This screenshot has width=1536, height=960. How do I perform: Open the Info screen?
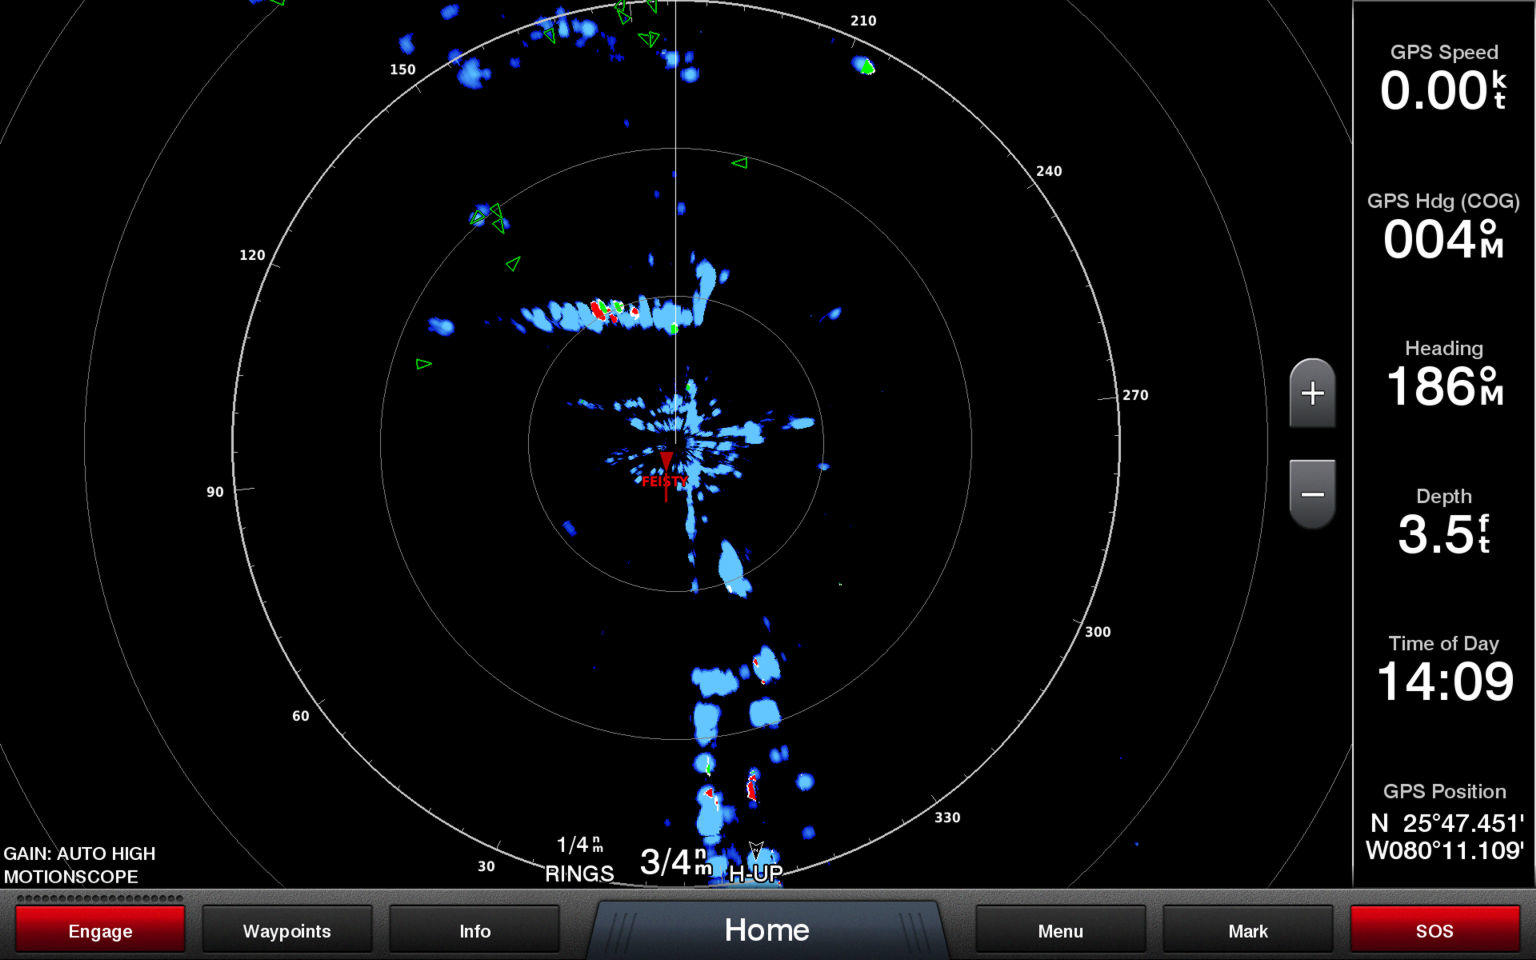(474, 931)
